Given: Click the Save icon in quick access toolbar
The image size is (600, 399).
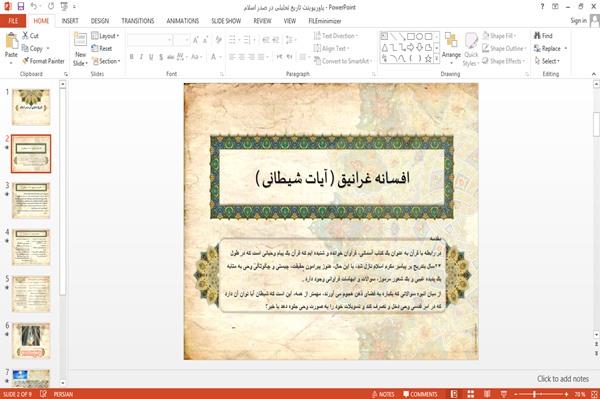Looking at the screenshot, I should point(21,7).
